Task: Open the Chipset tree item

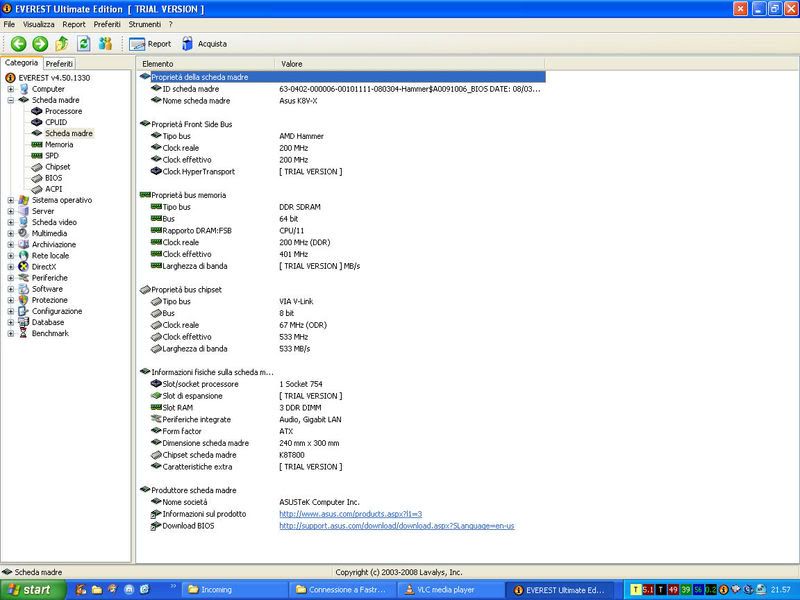Action: point(59,167)
